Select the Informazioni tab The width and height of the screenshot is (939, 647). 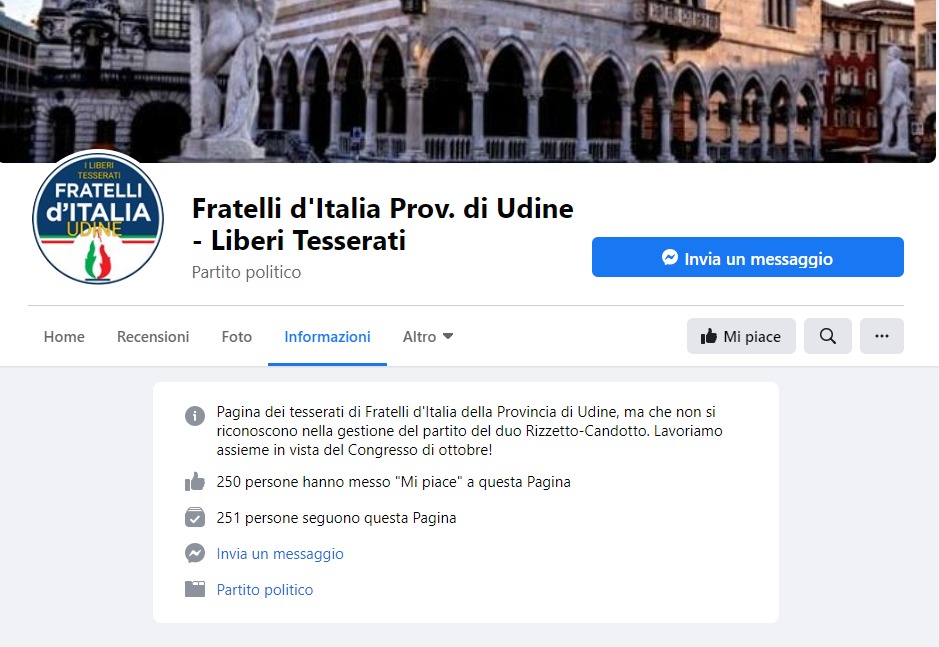[327, 337]
